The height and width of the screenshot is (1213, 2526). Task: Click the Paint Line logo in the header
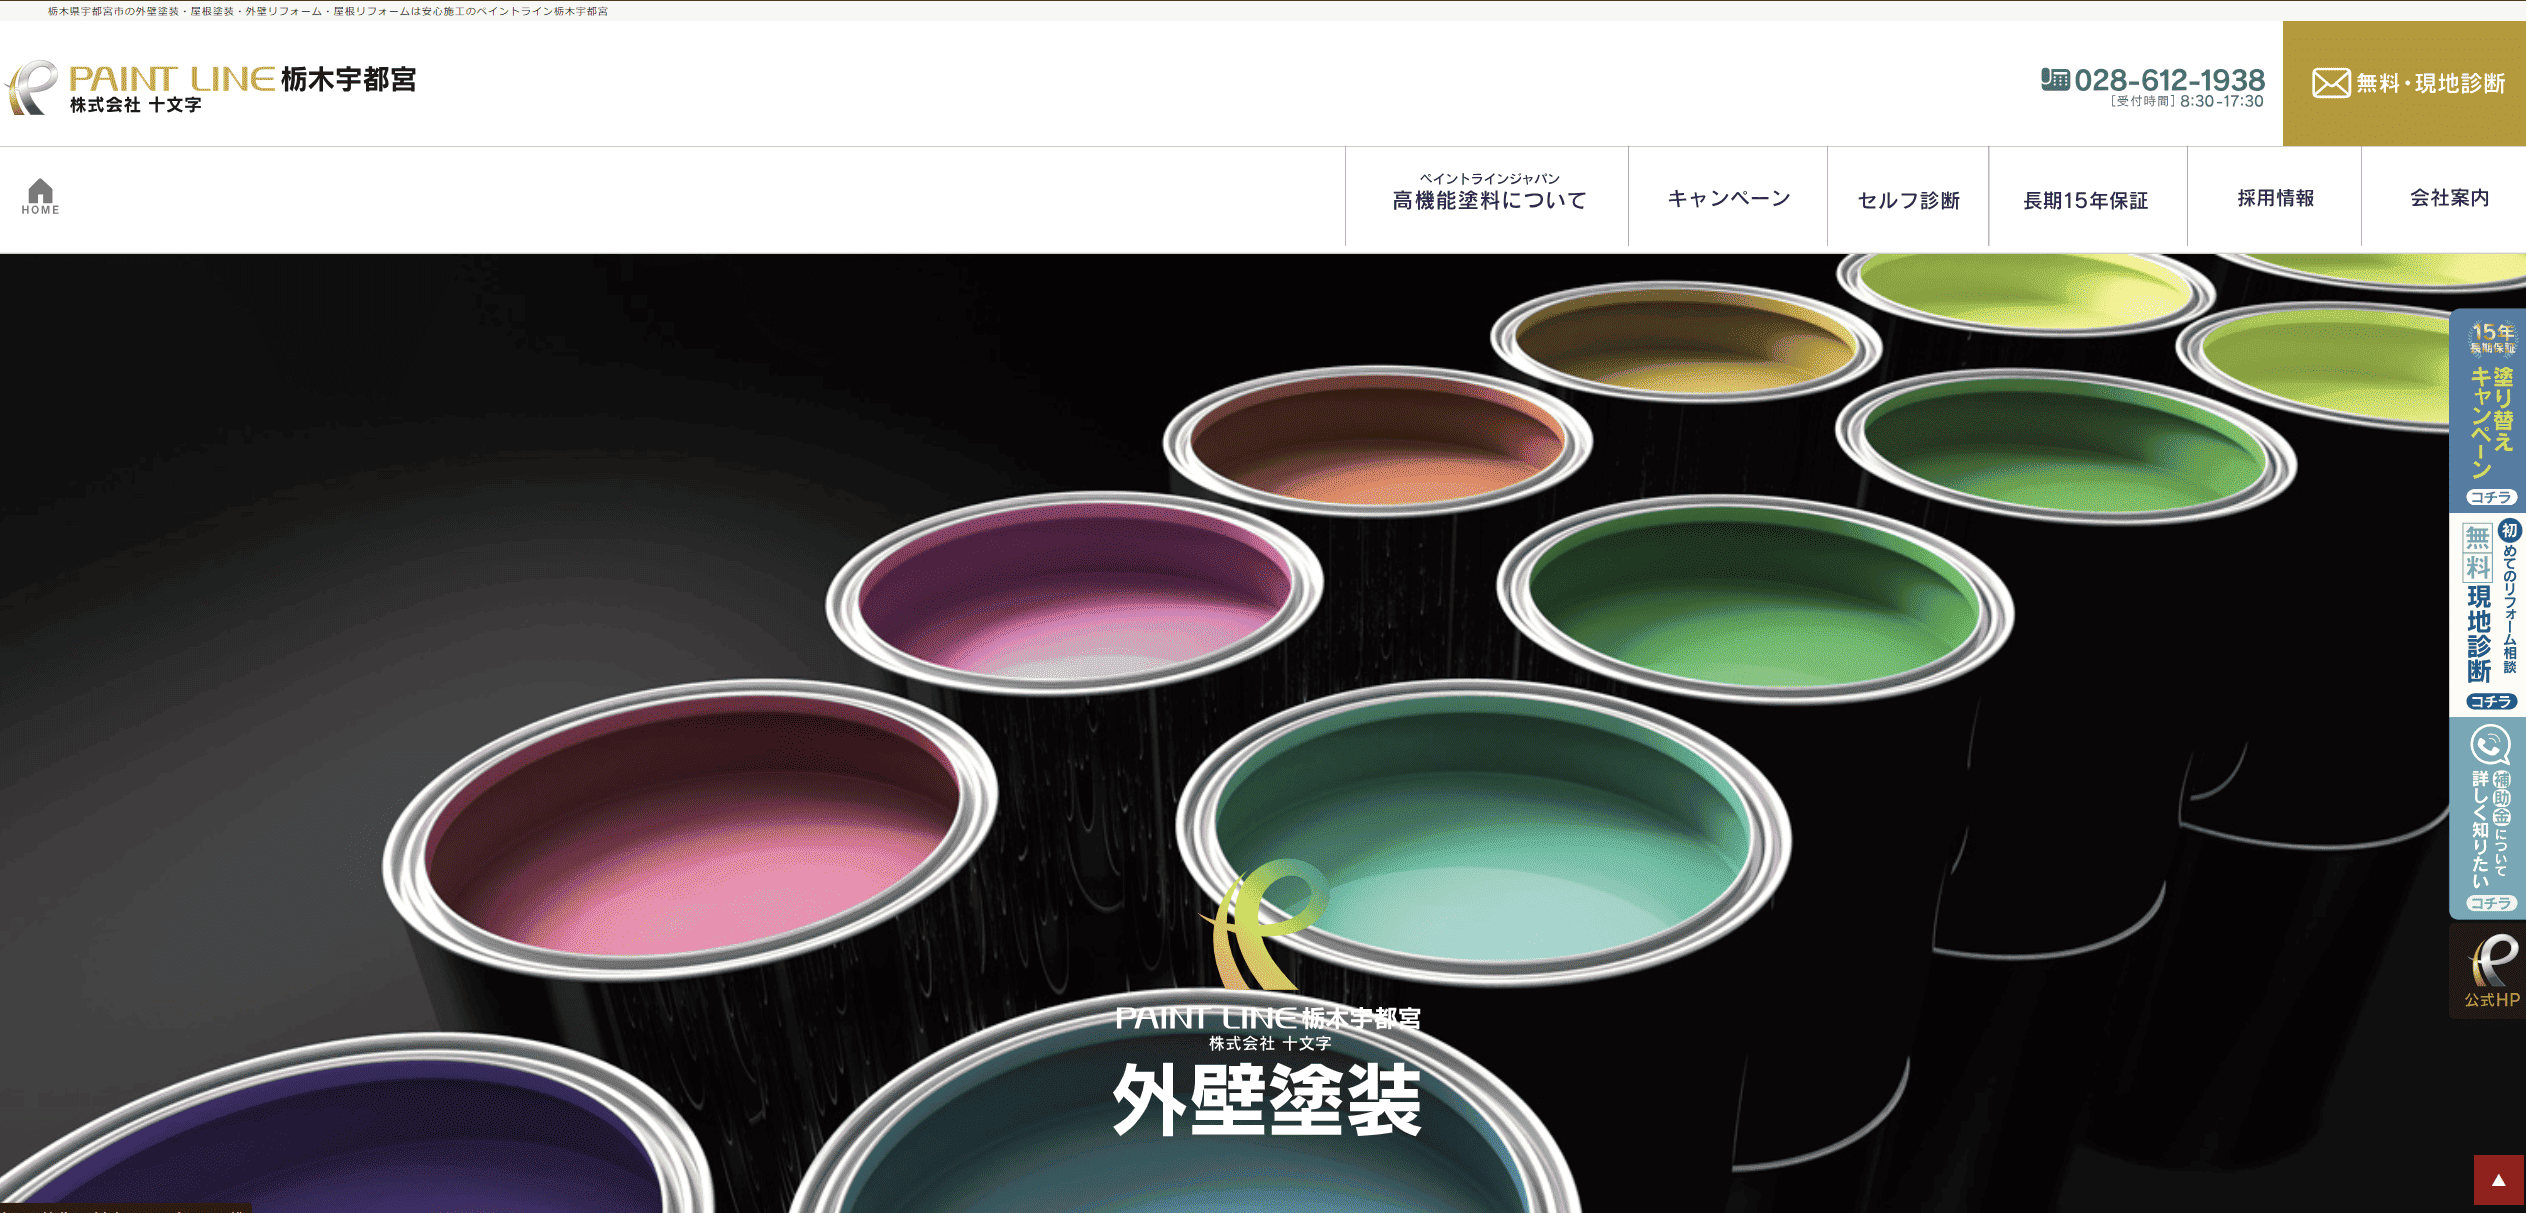click(x=211, y=88)
